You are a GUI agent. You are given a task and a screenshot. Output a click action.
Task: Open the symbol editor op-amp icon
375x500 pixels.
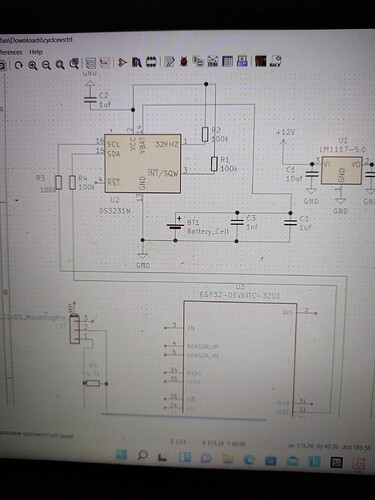coord(122,62)
